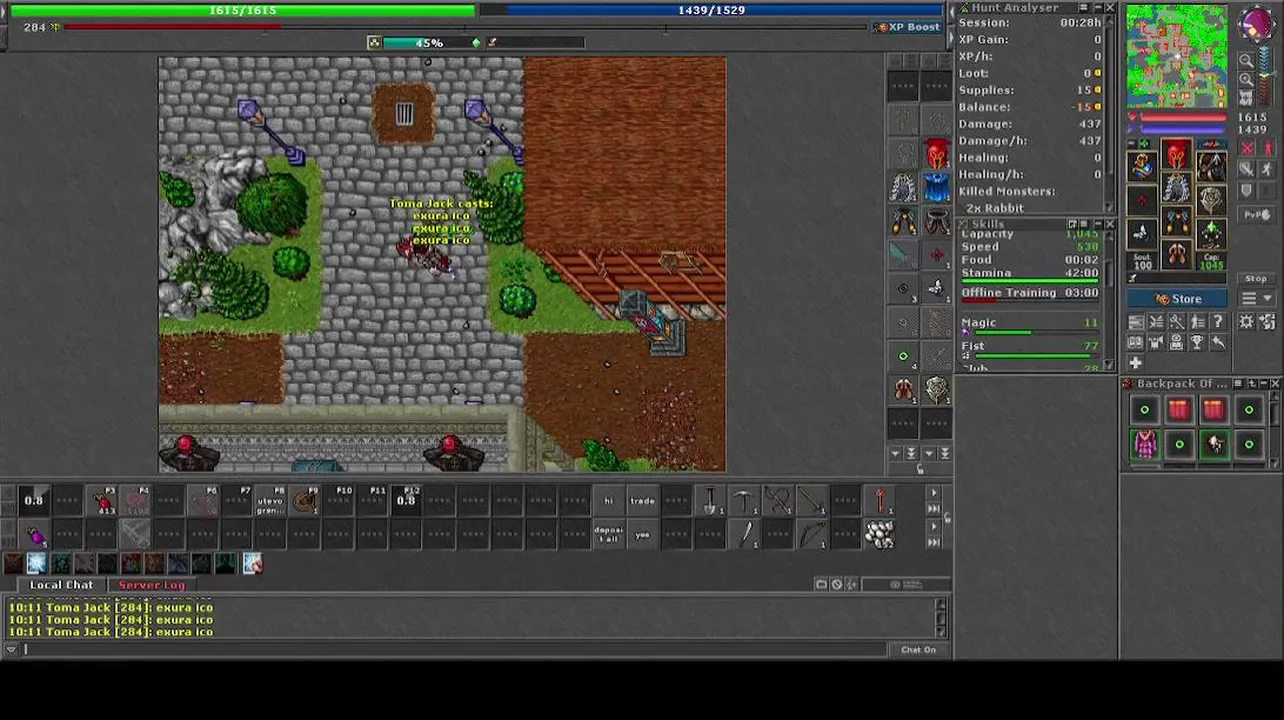This screenshot has height=720, width=1284.
Task: Toggle the red crossed swords icon
Action: point(1247,150)
